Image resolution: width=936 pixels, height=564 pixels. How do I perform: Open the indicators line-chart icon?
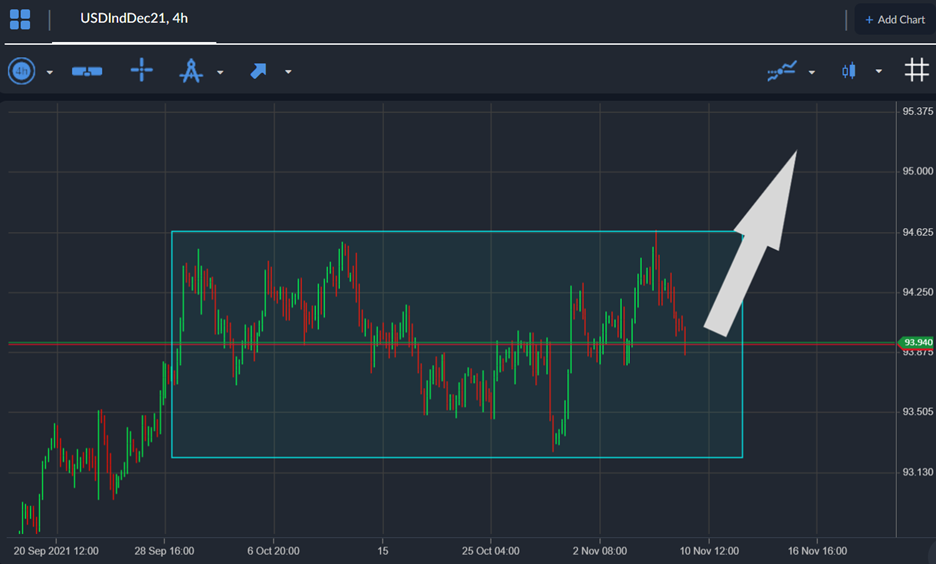point(782,71)
